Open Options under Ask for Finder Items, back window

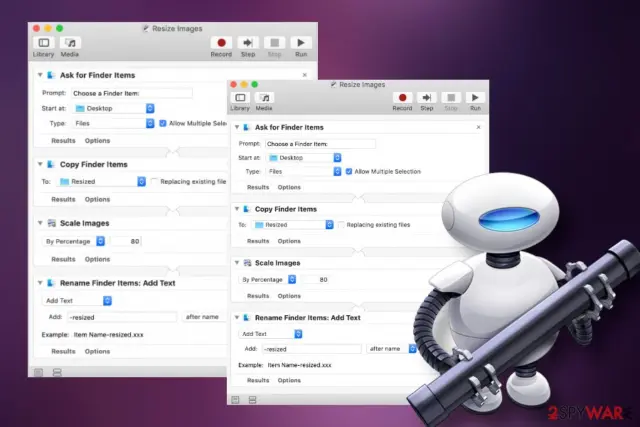pyautogui.click(x=97, y=140)
